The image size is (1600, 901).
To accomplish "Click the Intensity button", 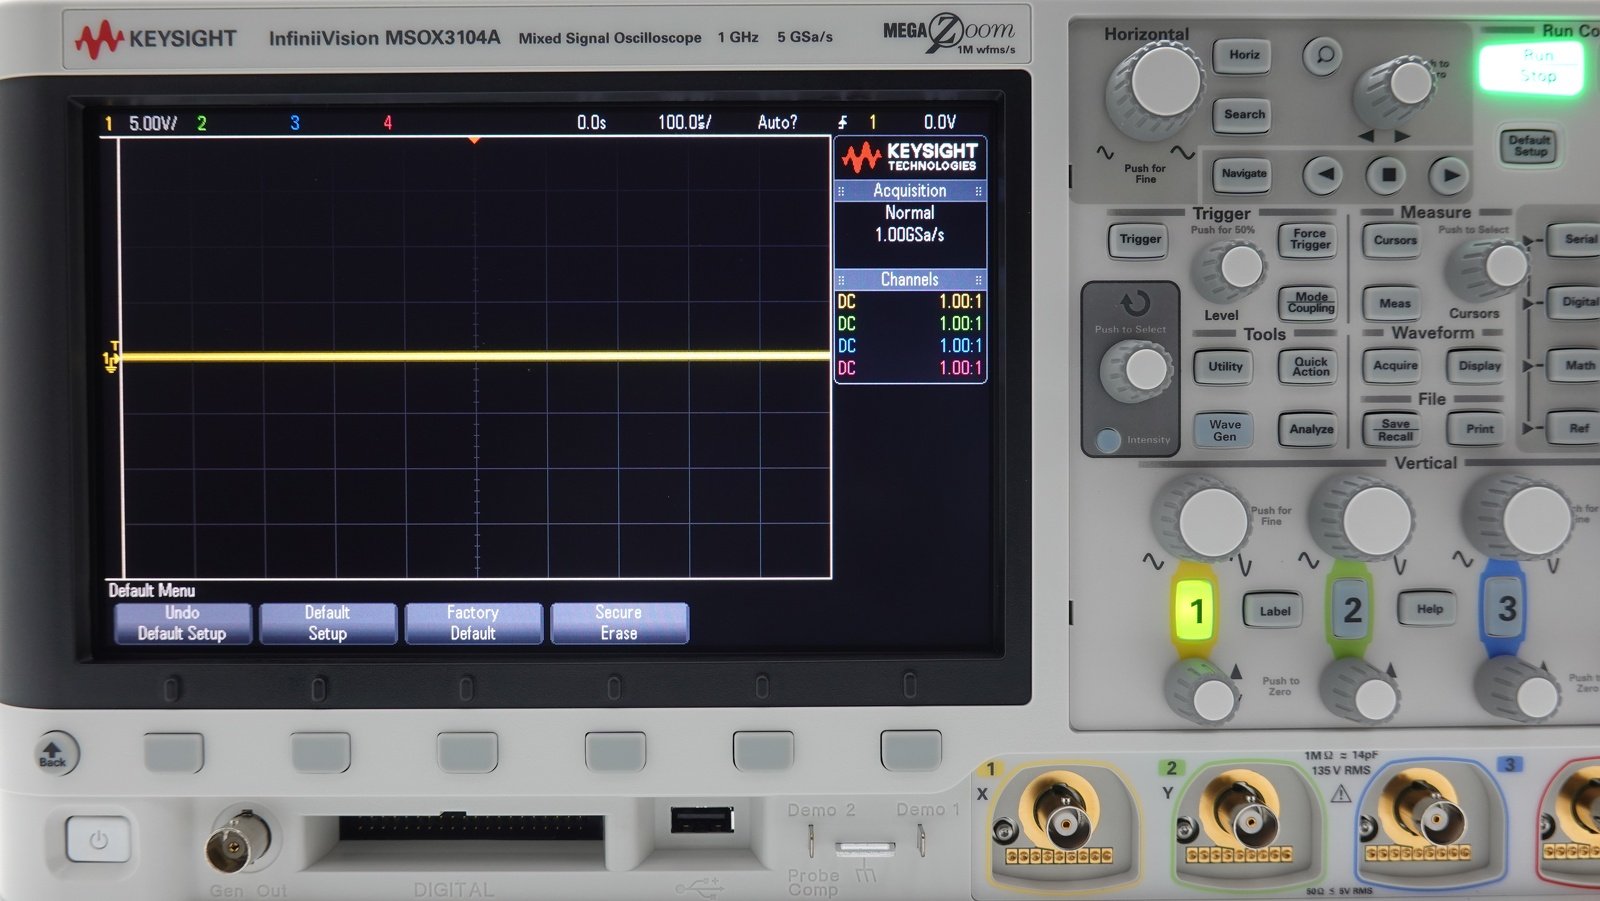I will coord(1108,440).
